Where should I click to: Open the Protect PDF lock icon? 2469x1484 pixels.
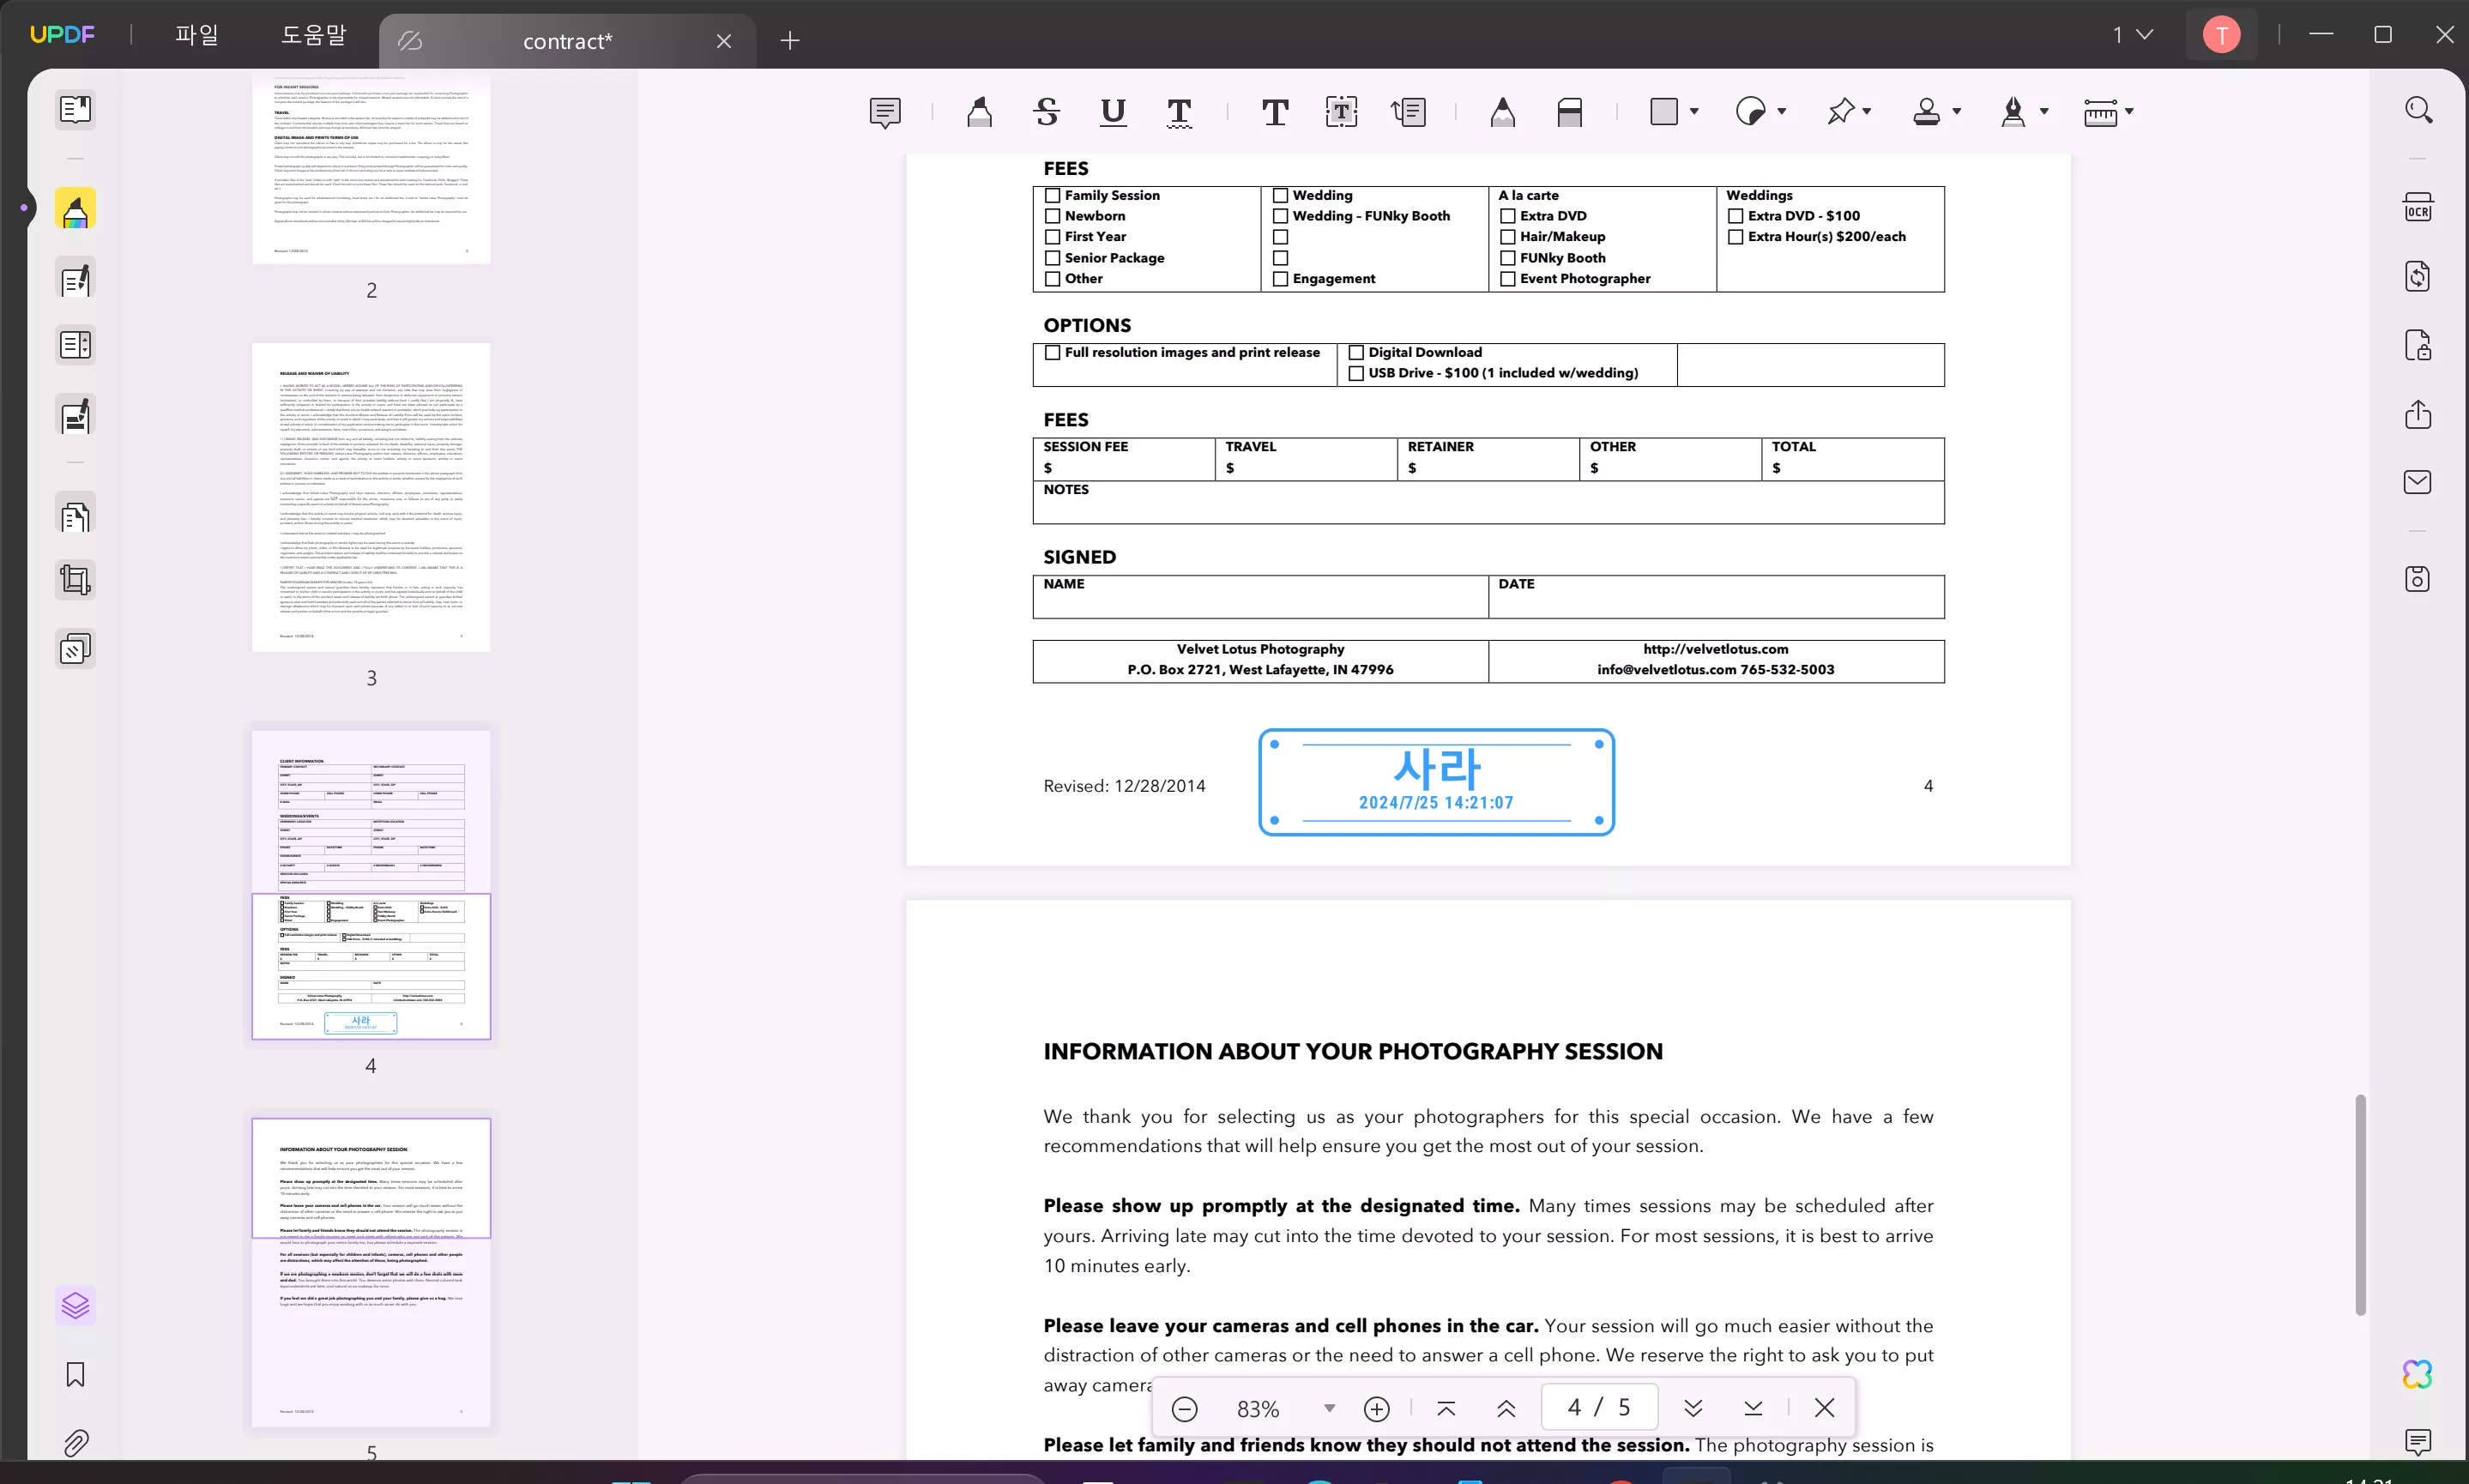[x=2418, y=345]
